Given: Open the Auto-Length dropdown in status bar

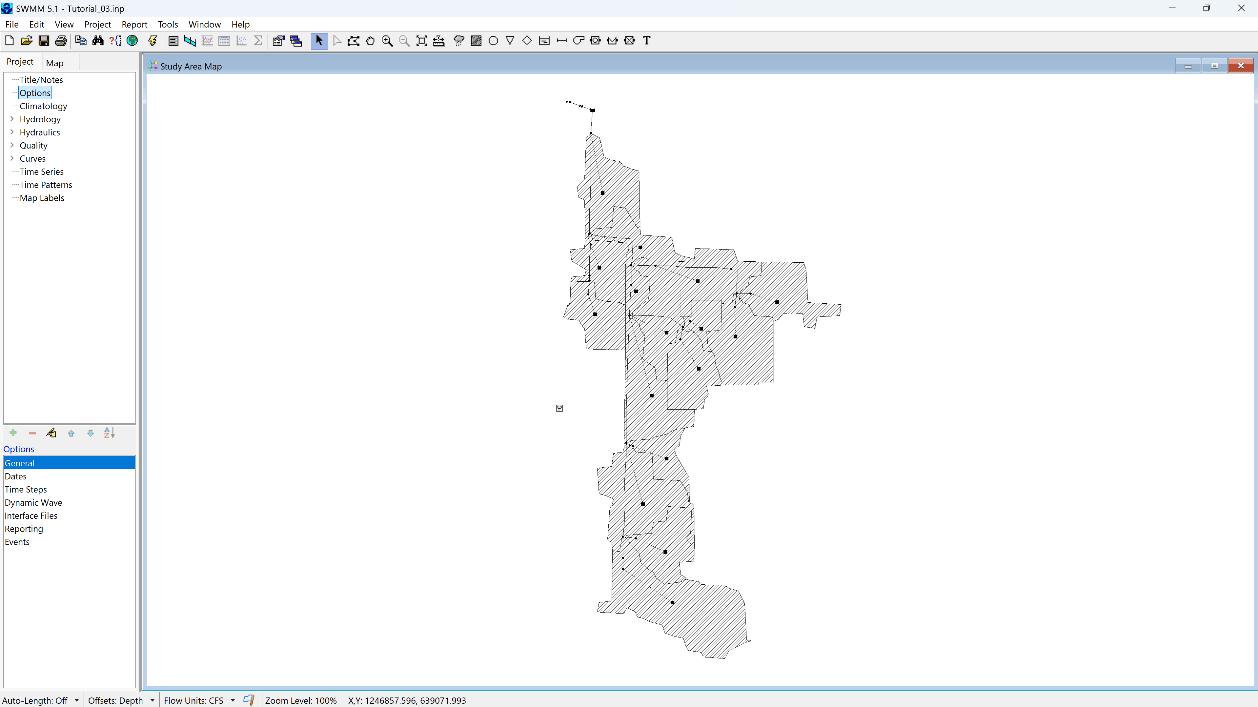Looking at the screenshot, I should tap(76, 700).
